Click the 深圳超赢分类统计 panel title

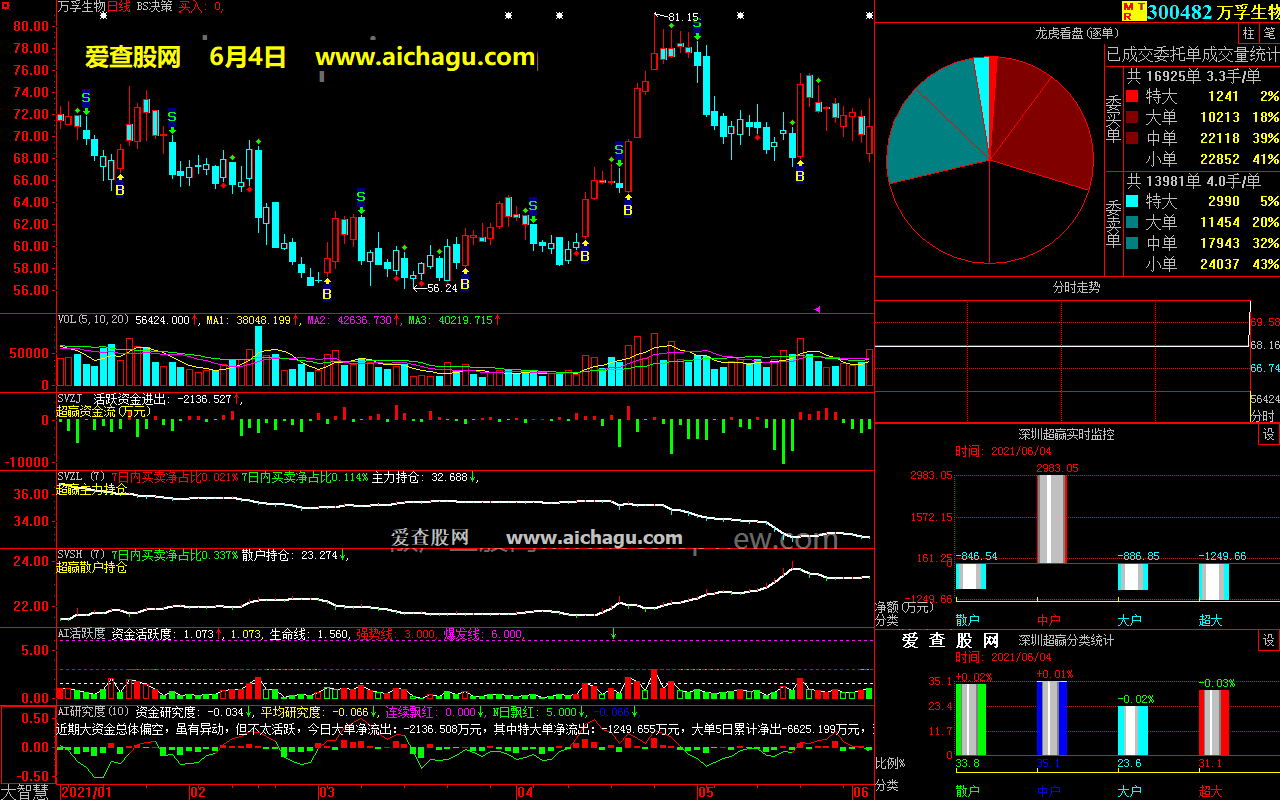[1066, 641]
